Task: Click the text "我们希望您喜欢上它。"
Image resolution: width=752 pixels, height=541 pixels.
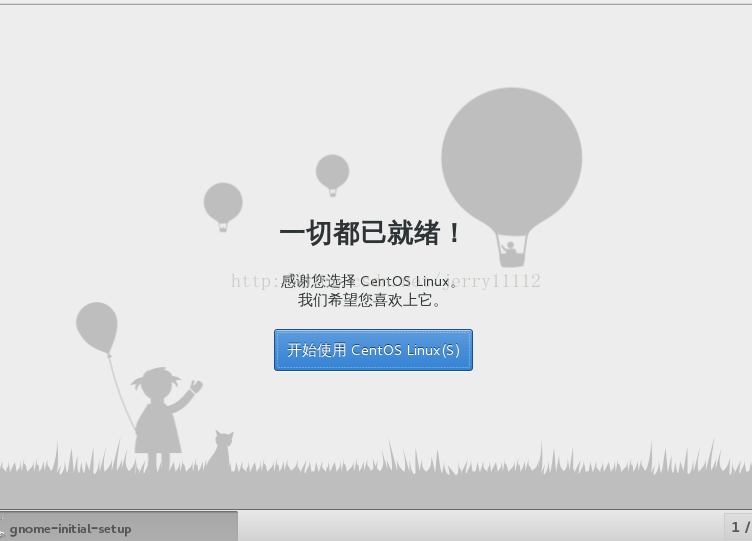Action: (369, 300)
